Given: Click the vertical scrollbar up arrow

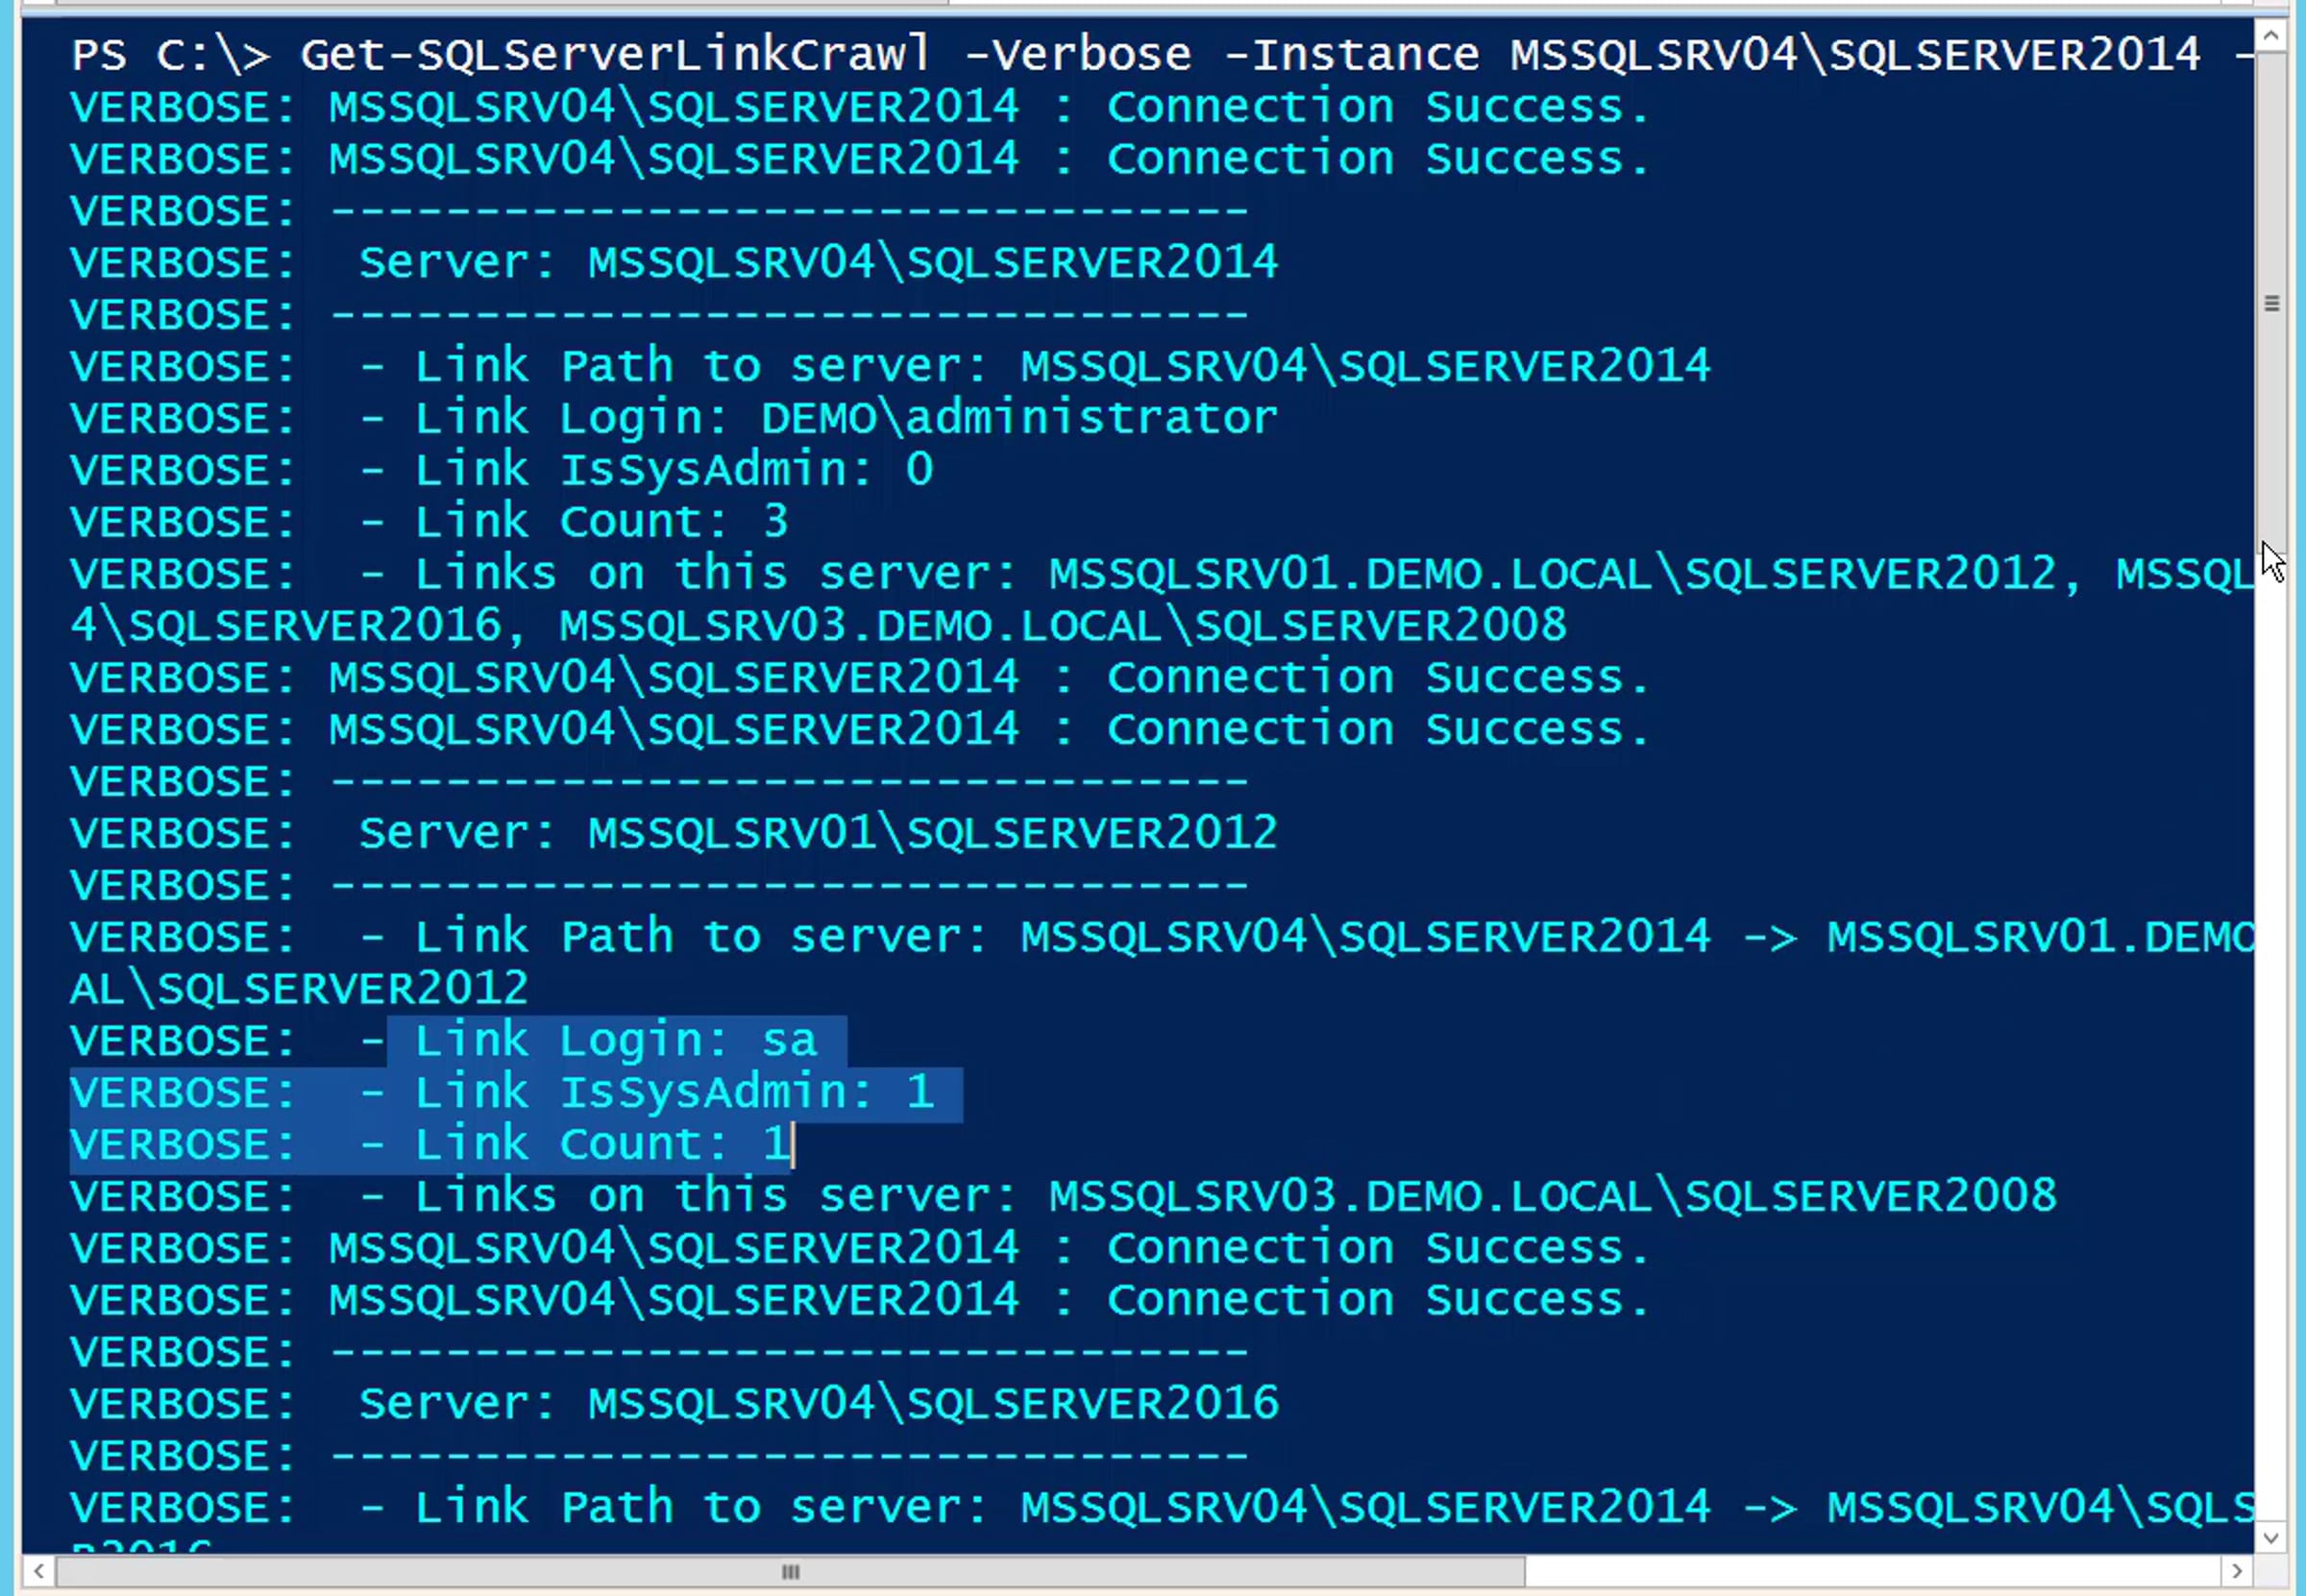Looking at the screenshot, I should click(x=2270, y=37).
